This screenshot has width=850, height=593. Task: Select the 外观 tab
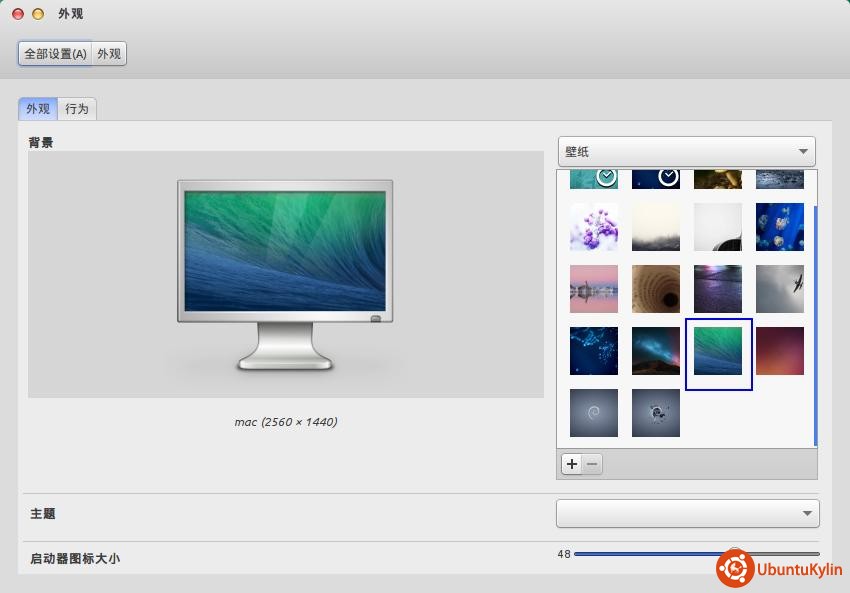[38, 109]
